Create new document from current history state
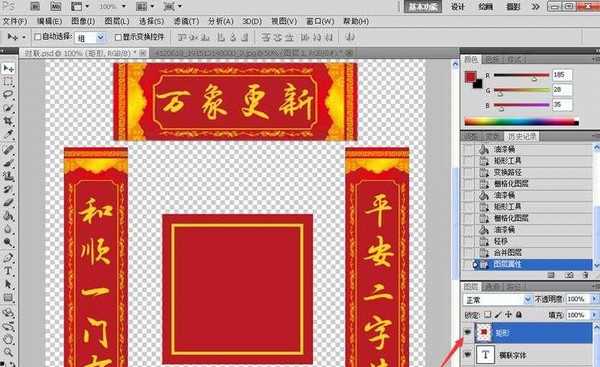 coord(551,275)
